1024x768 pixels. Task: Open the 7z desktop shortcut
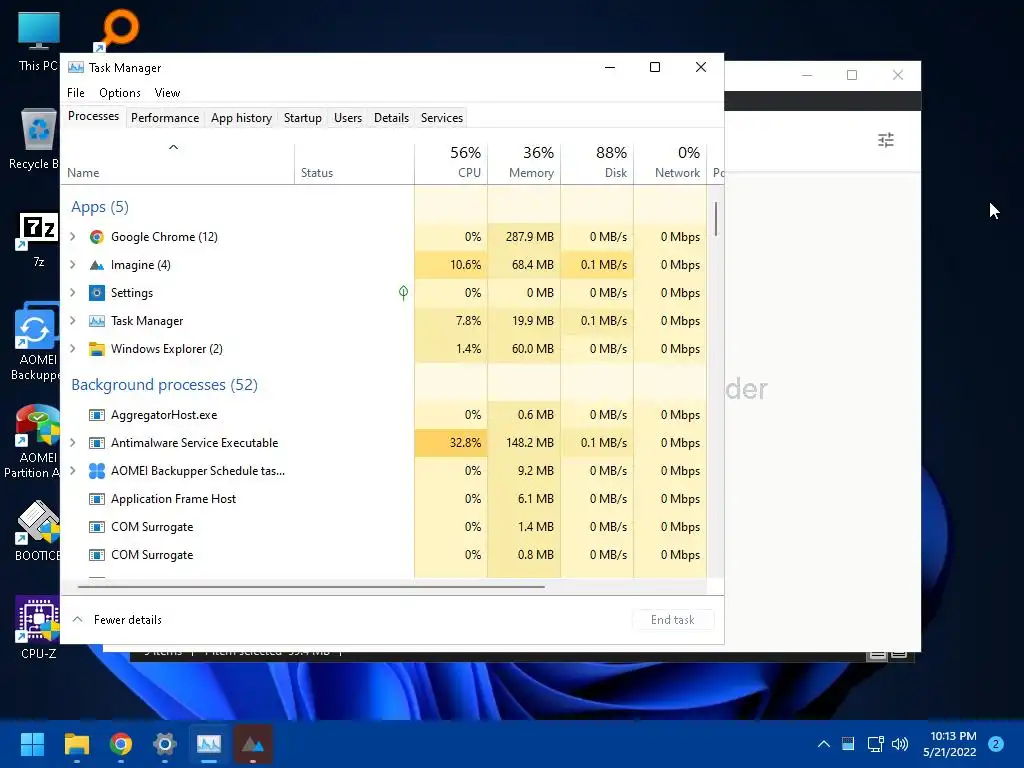click(39, 239)
